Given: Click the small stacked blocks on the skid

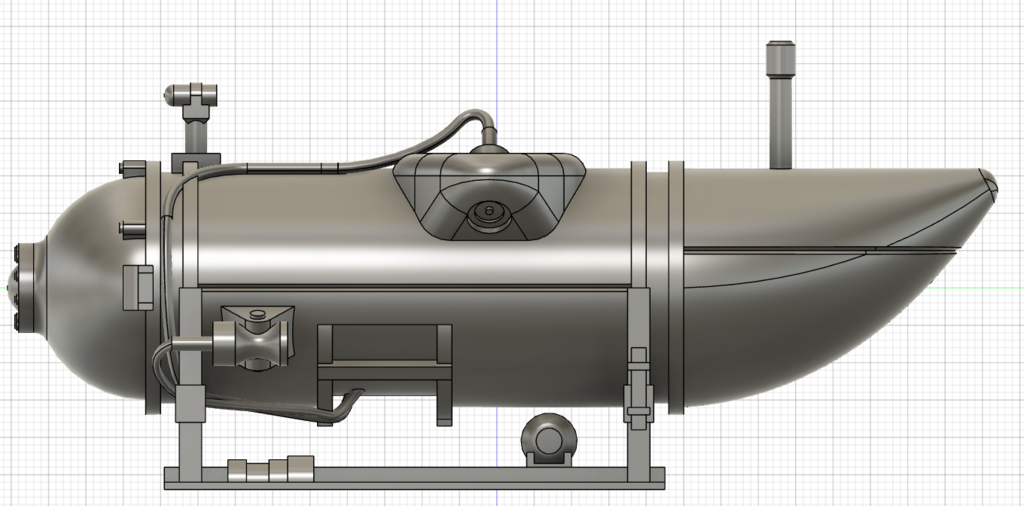Looking at the screenshot, I should tap(270, 469).
